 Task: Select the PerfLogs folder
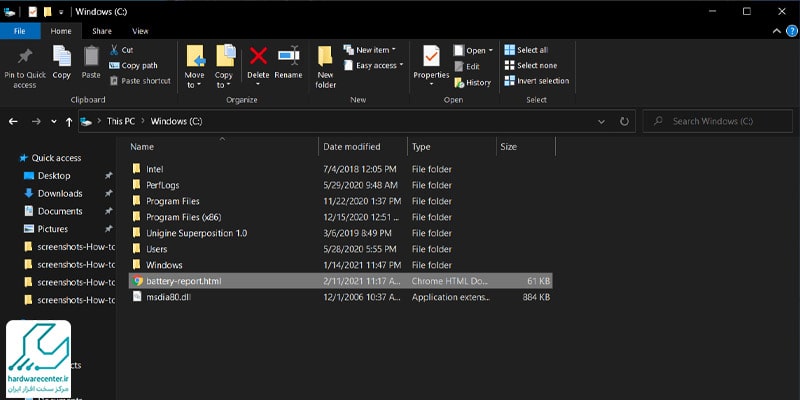pos(340,185)
